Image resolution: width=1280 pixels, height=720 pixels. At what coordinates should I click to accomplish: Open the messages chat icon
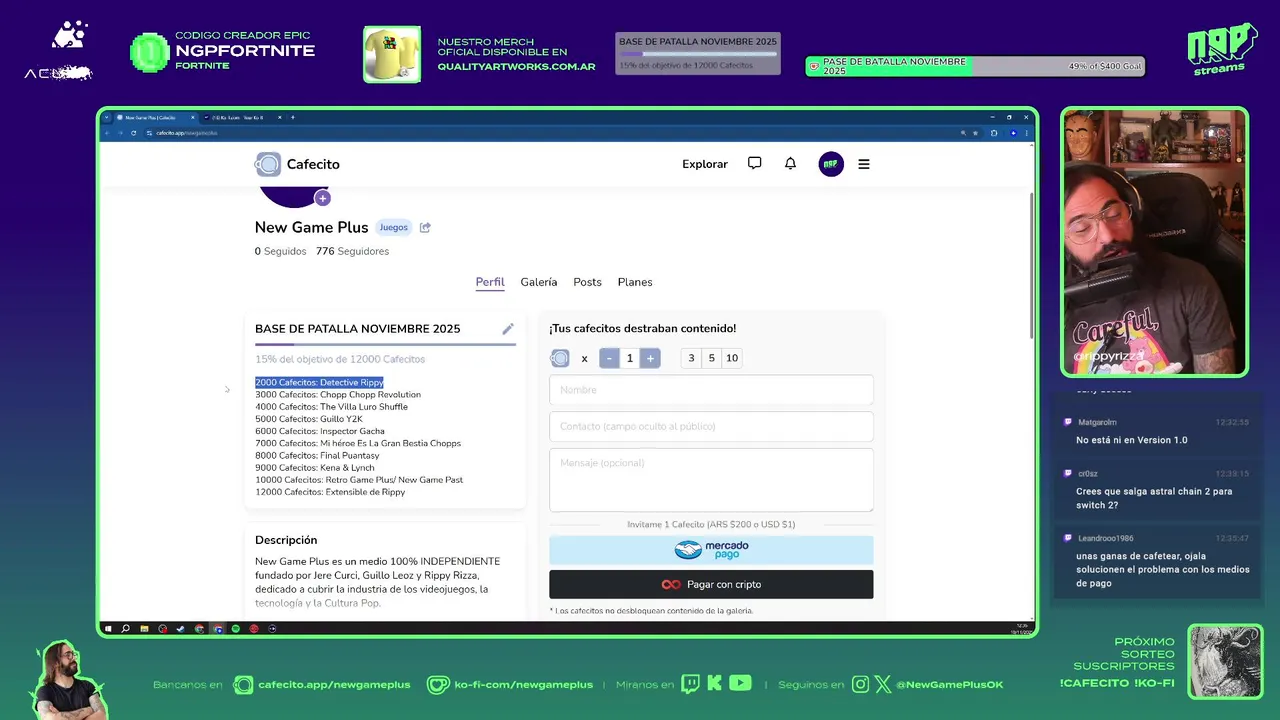click(x=755, y=163)
